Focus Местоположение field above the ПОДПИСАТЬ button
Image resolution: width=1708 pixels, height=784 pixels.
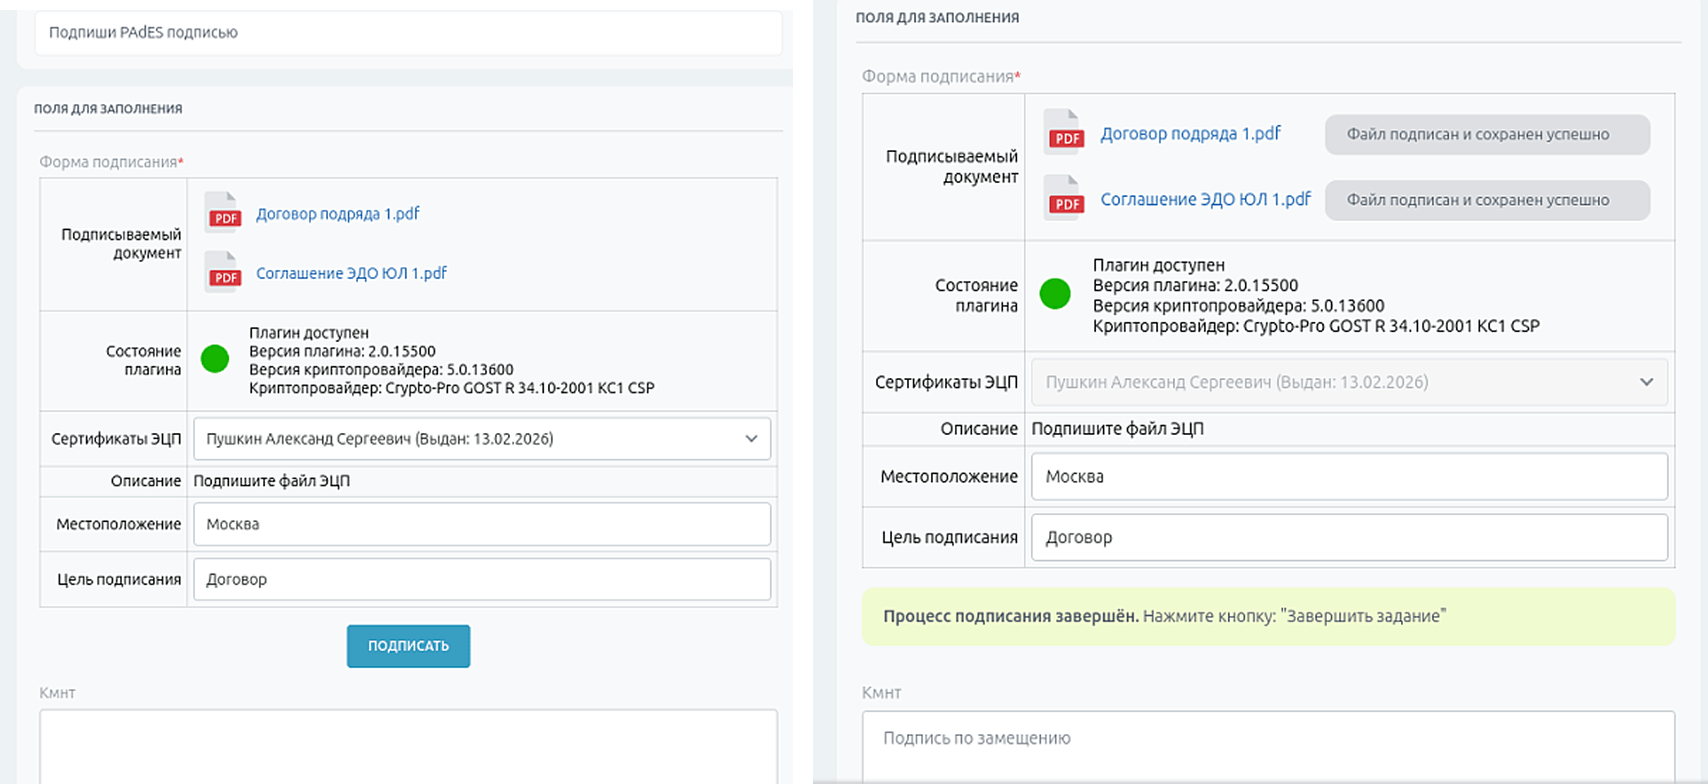[x=482, y=524]
